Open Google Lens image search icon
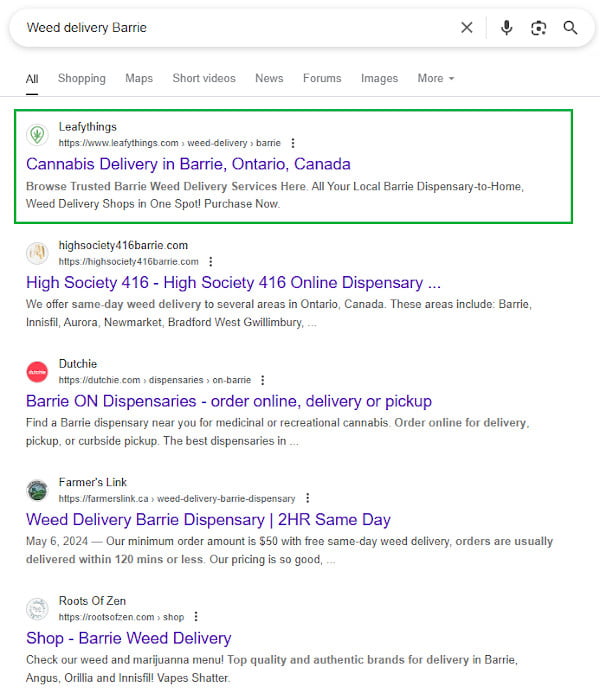 coord(539,28)
